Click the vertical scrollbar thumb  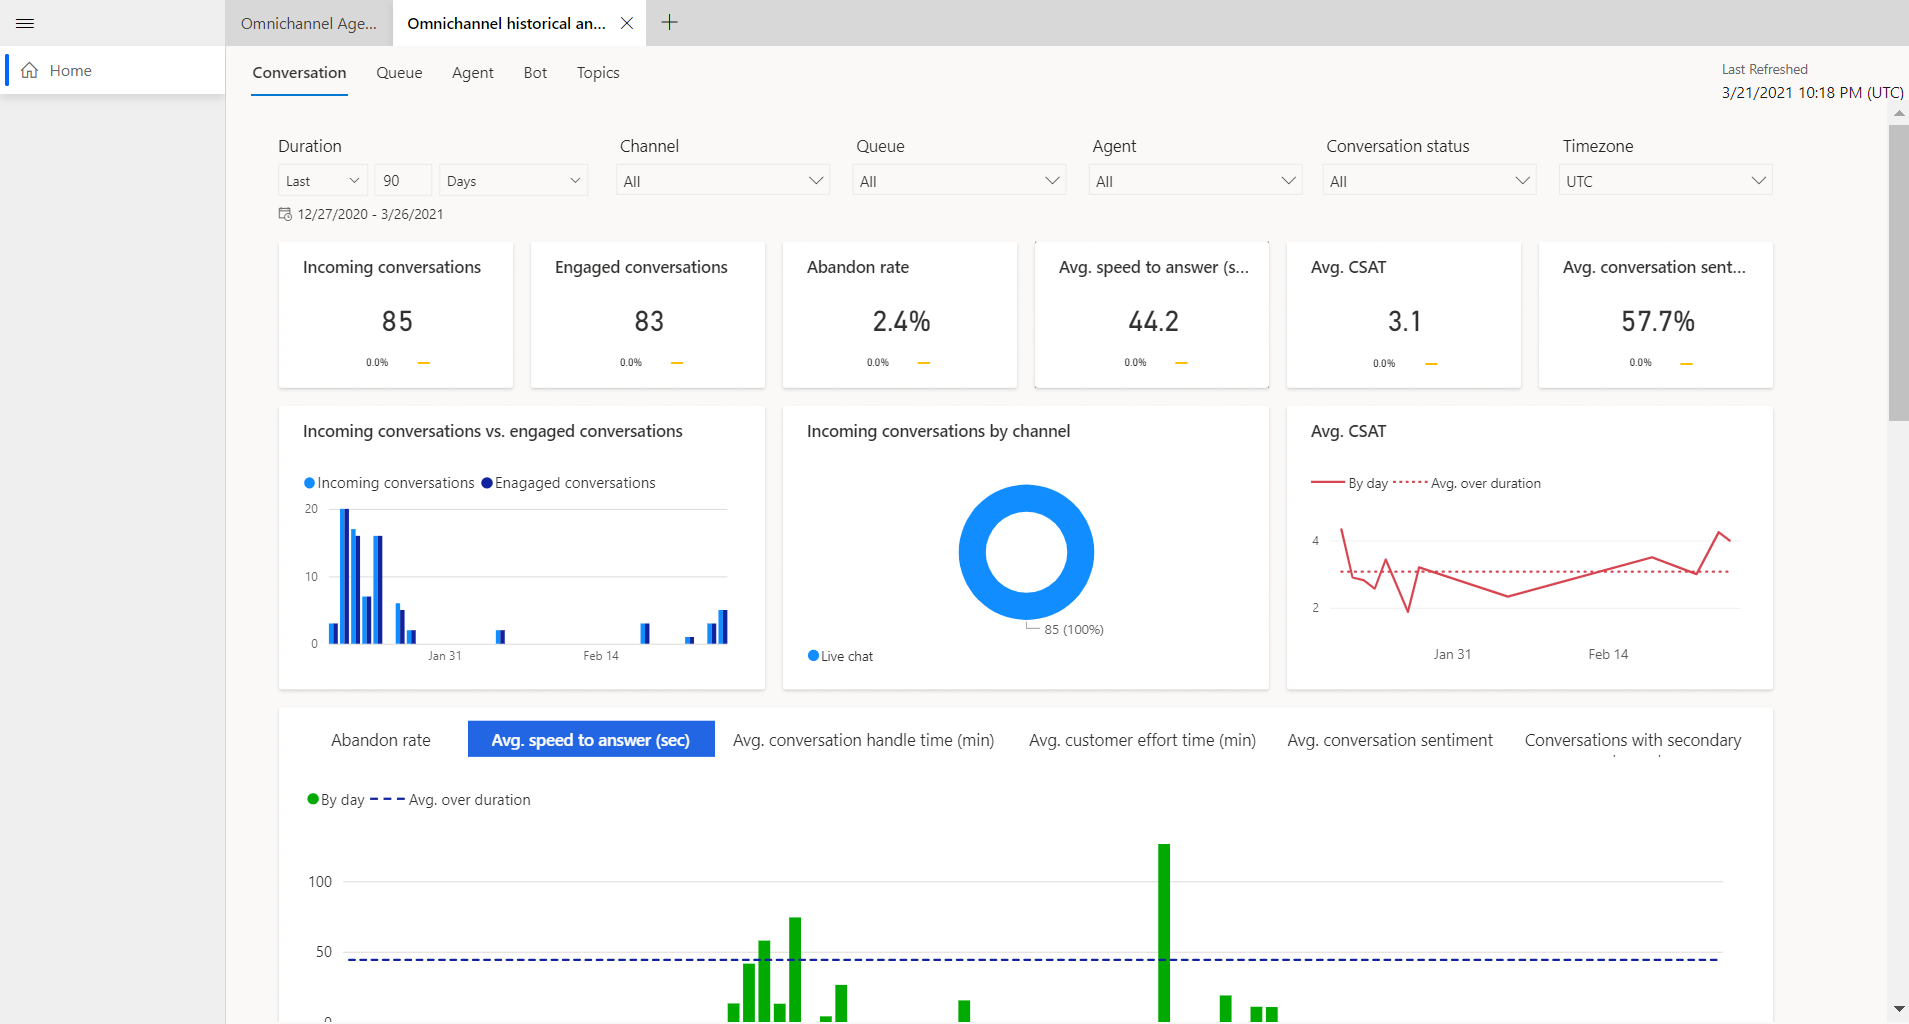[1898, 272]
